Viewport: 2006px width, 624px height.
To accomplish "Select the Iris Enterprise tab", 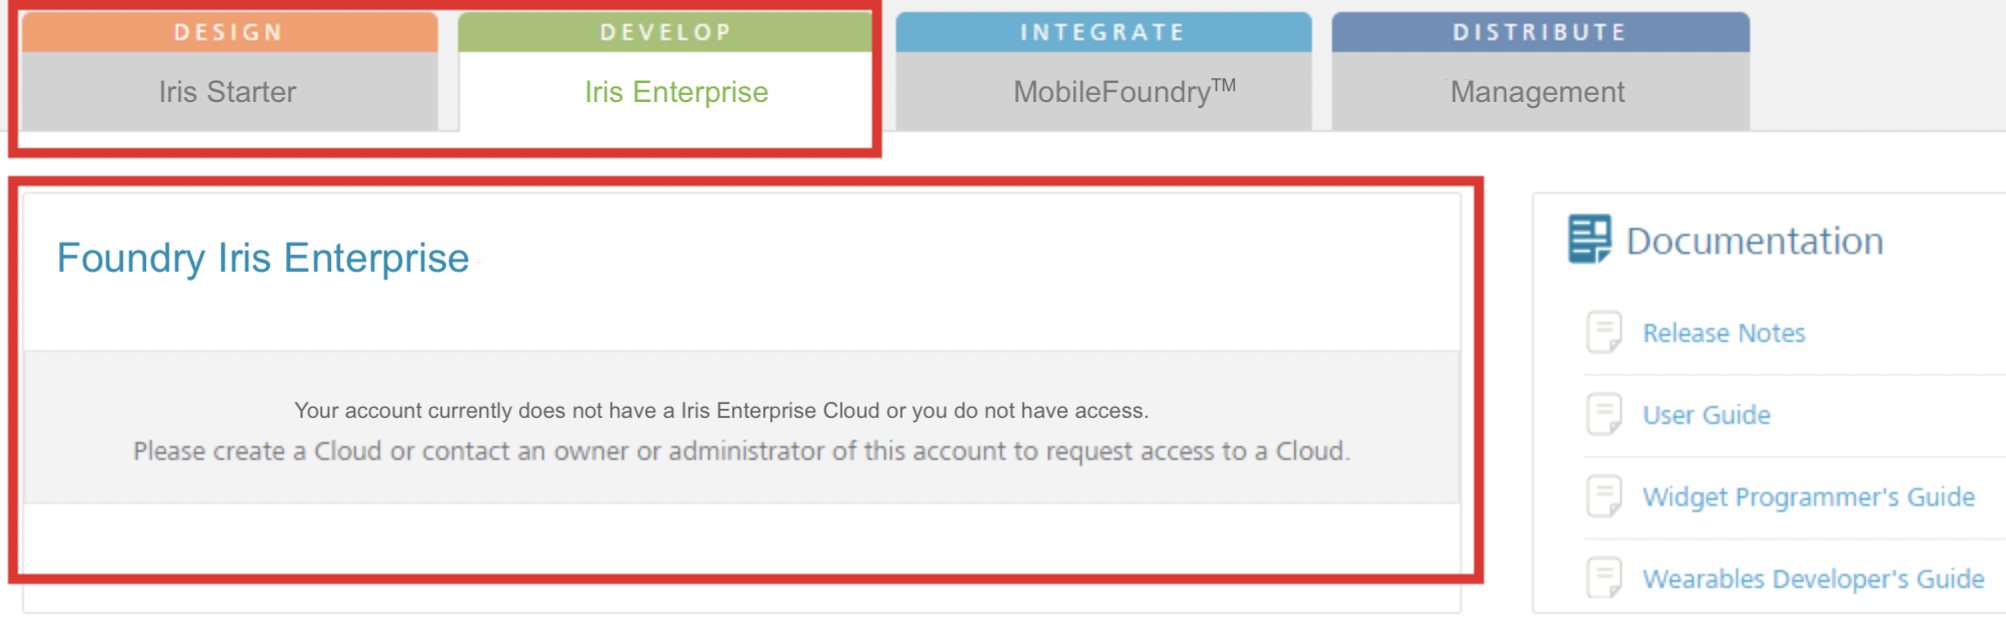I will [676, 92].
